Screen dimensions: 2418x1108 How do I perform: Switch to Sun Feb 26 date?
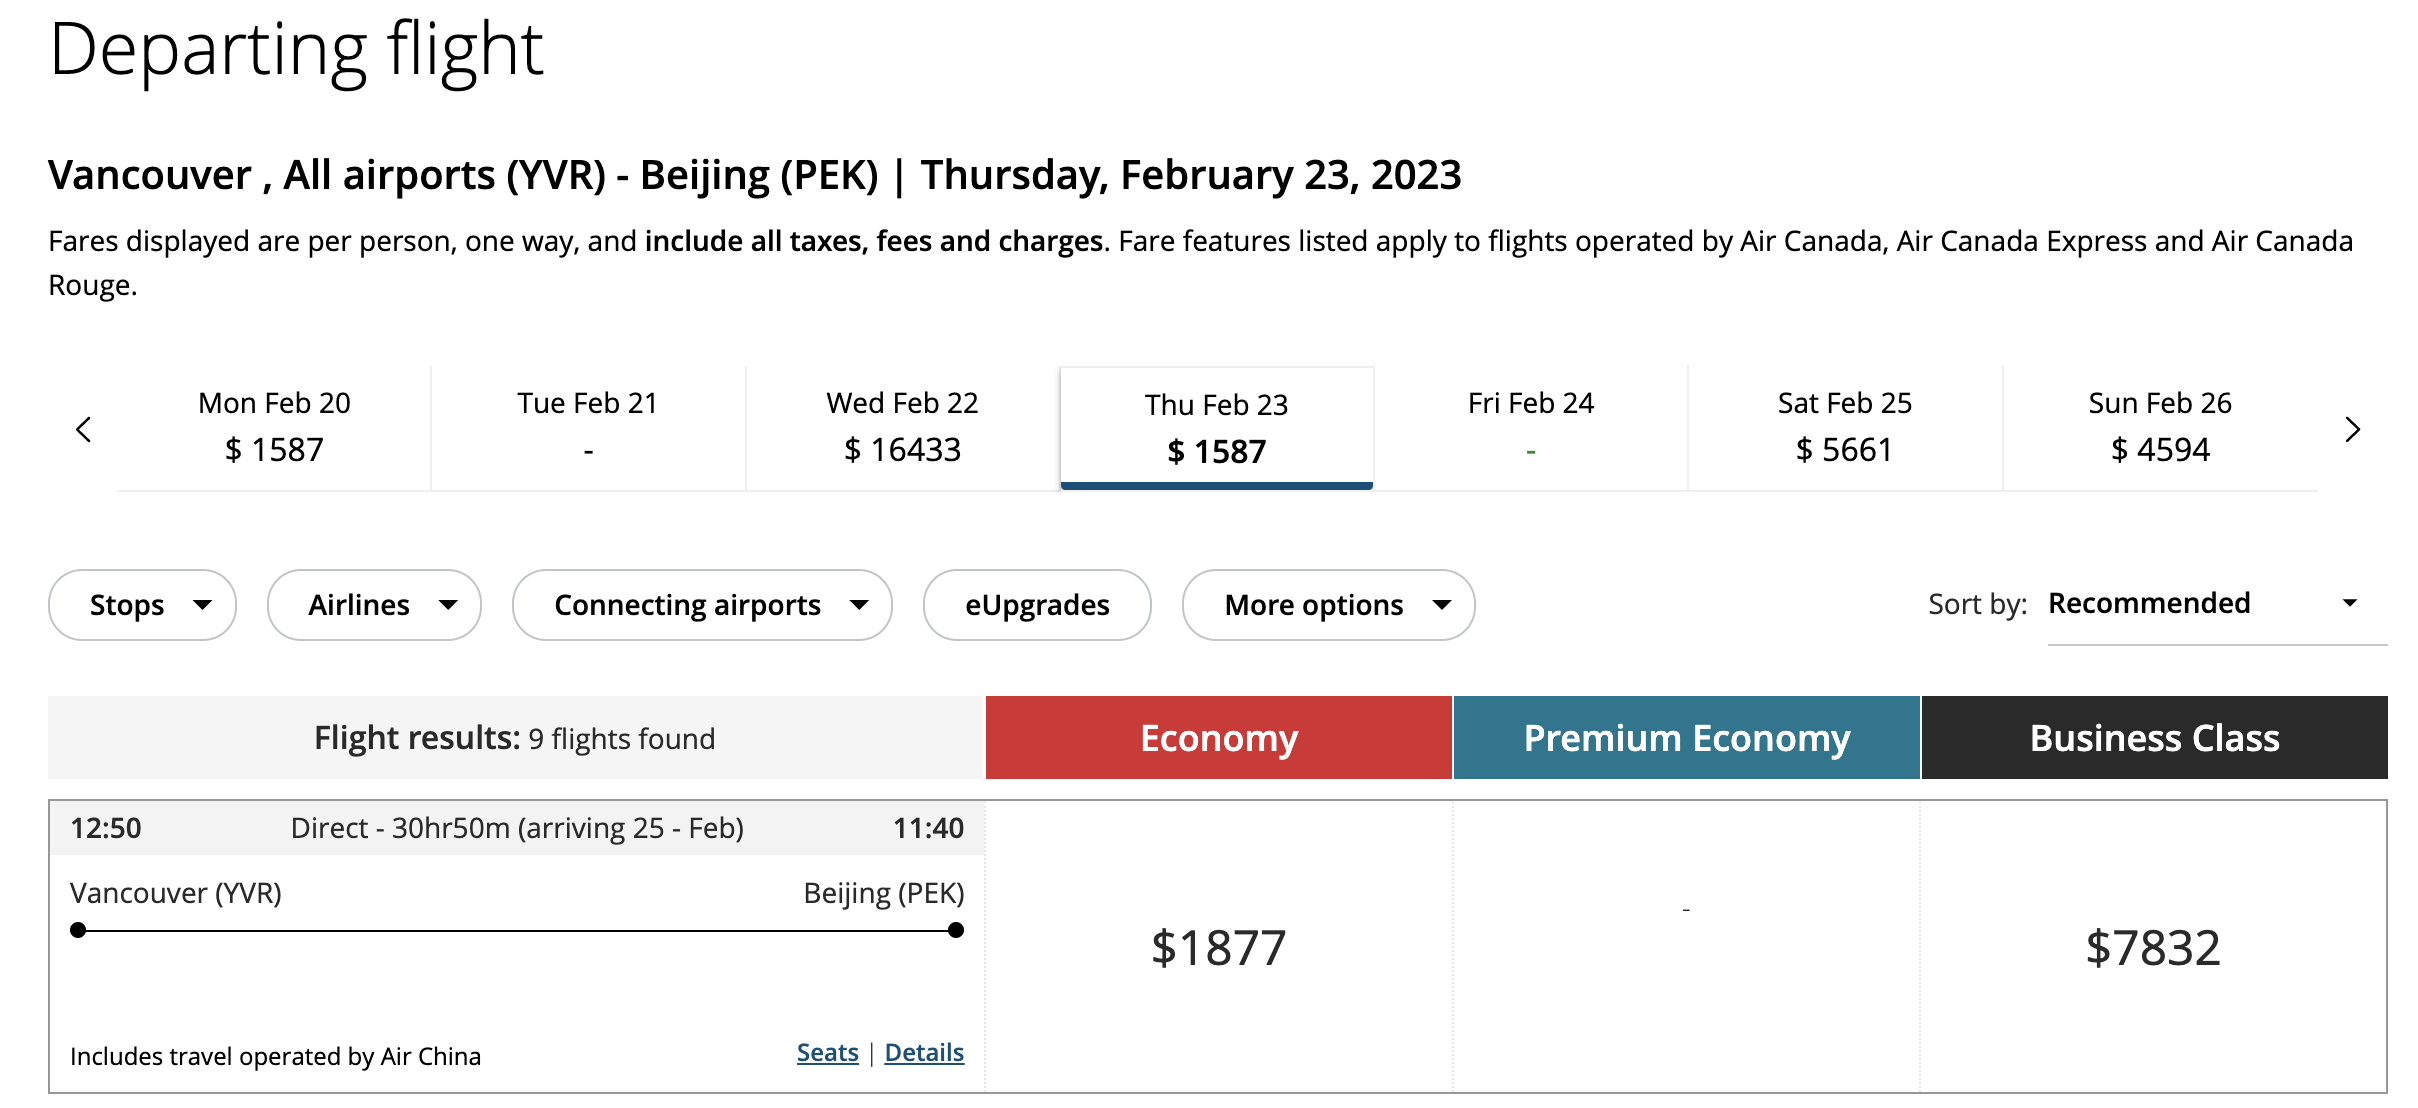click(x=2159, y=428)
